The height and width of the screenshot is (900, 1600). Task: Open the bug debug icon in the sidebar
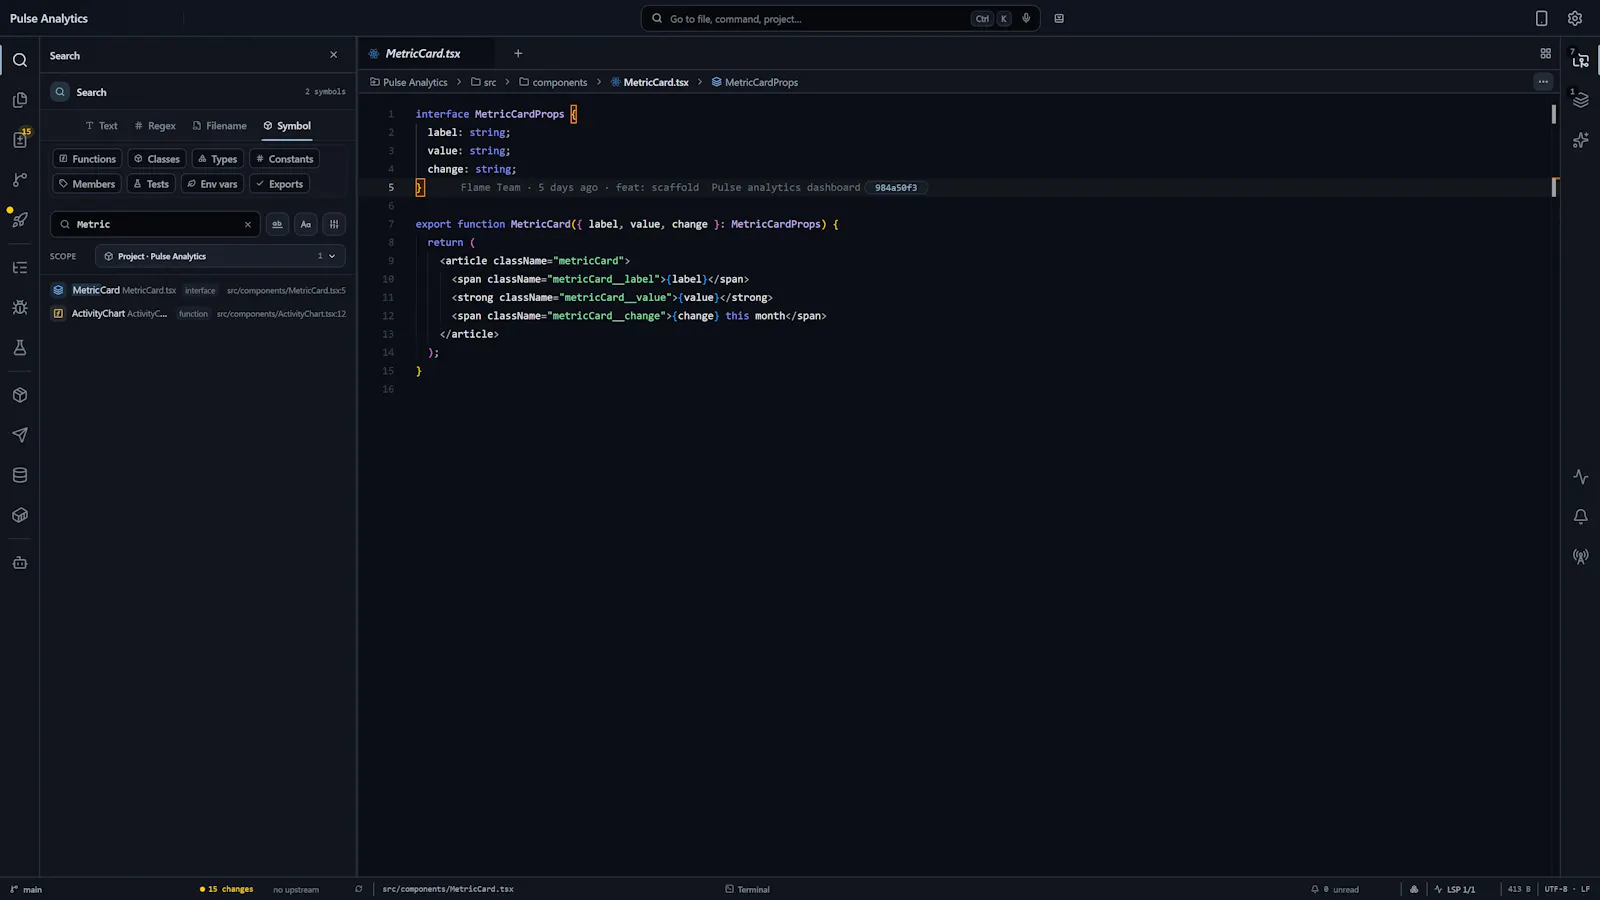20,308
